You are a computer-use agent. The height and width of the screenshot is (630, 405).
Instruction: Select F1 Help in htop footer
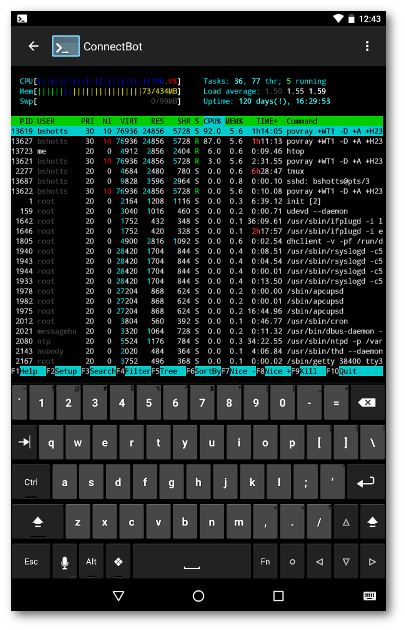[x=29, y=371]
